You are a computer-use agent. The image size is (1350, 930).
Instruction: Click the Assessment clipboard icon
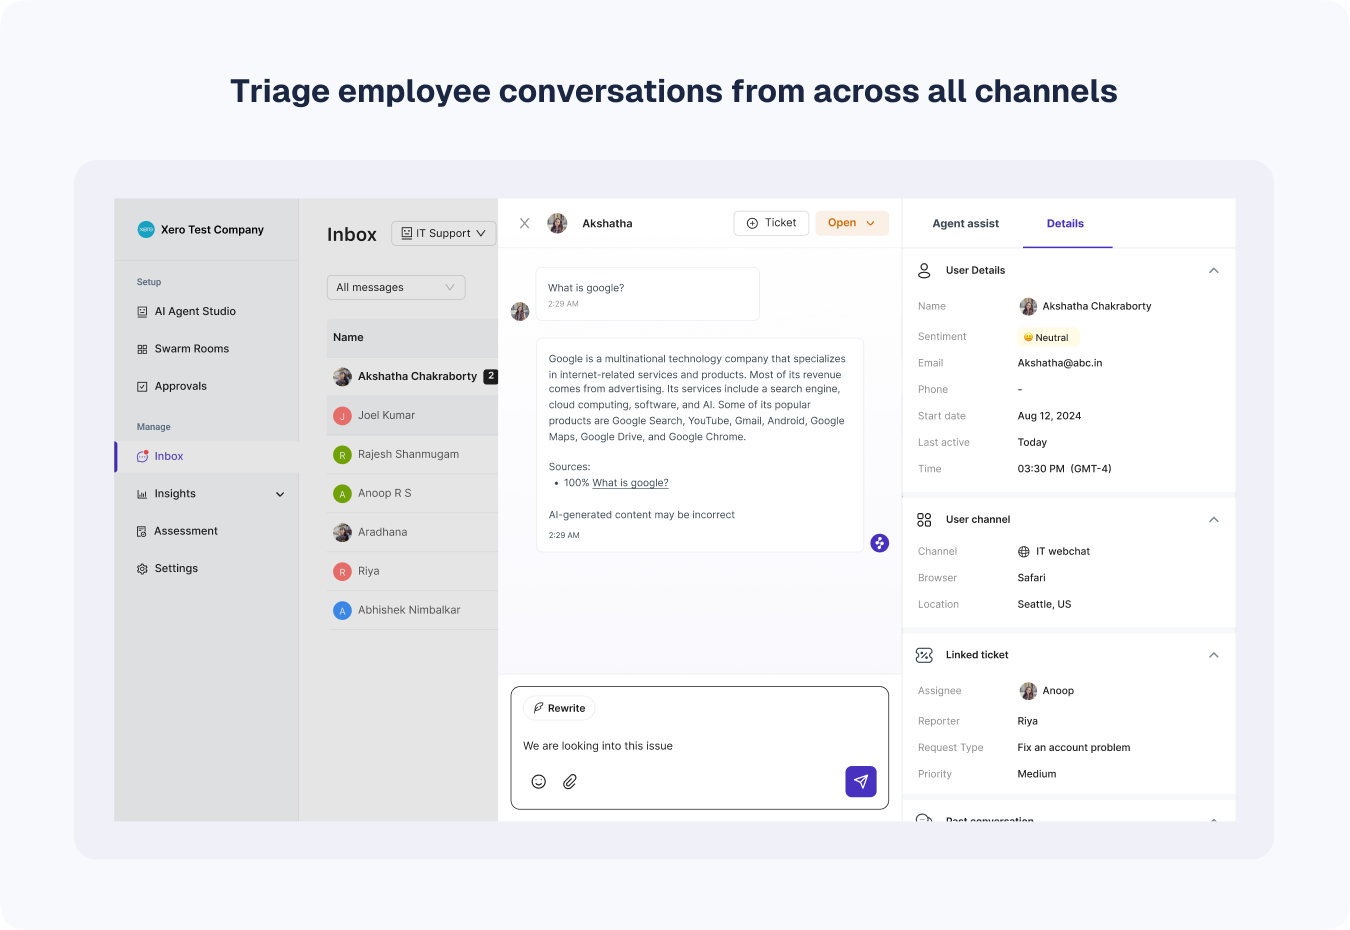click(142, 531)
